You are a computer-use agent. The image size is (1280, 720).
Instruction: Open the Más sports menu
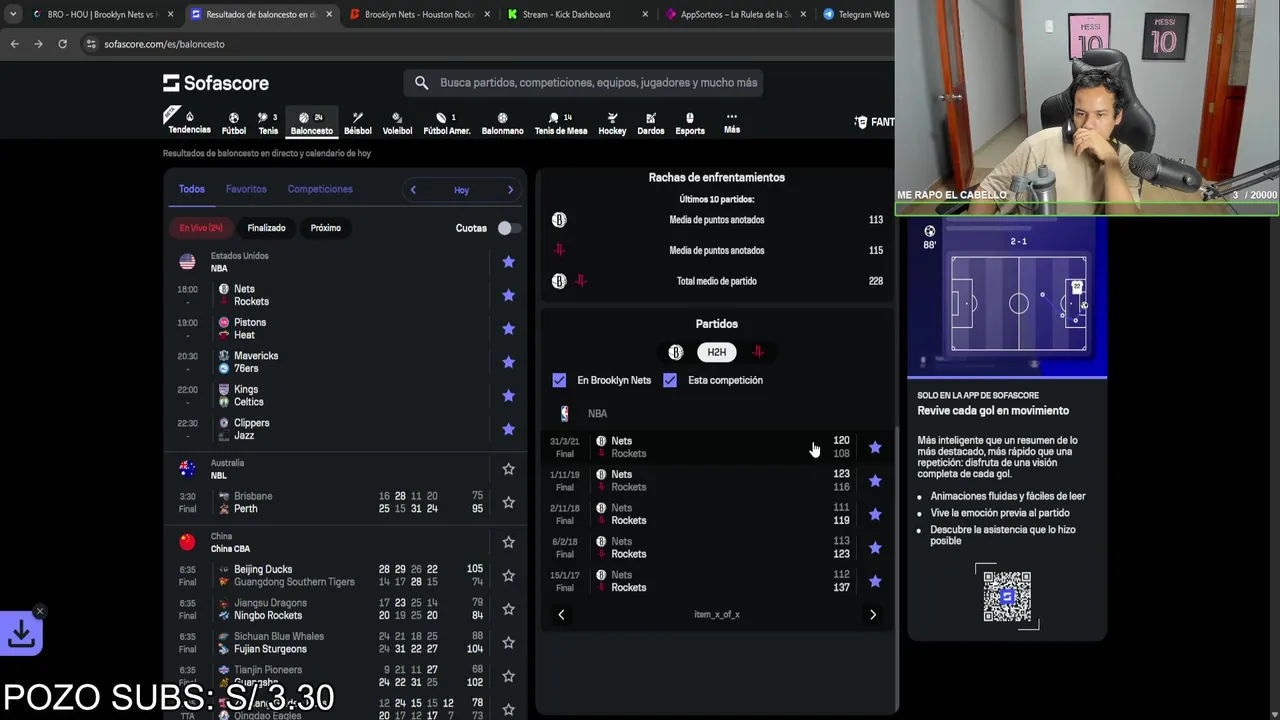pos(732,123)
